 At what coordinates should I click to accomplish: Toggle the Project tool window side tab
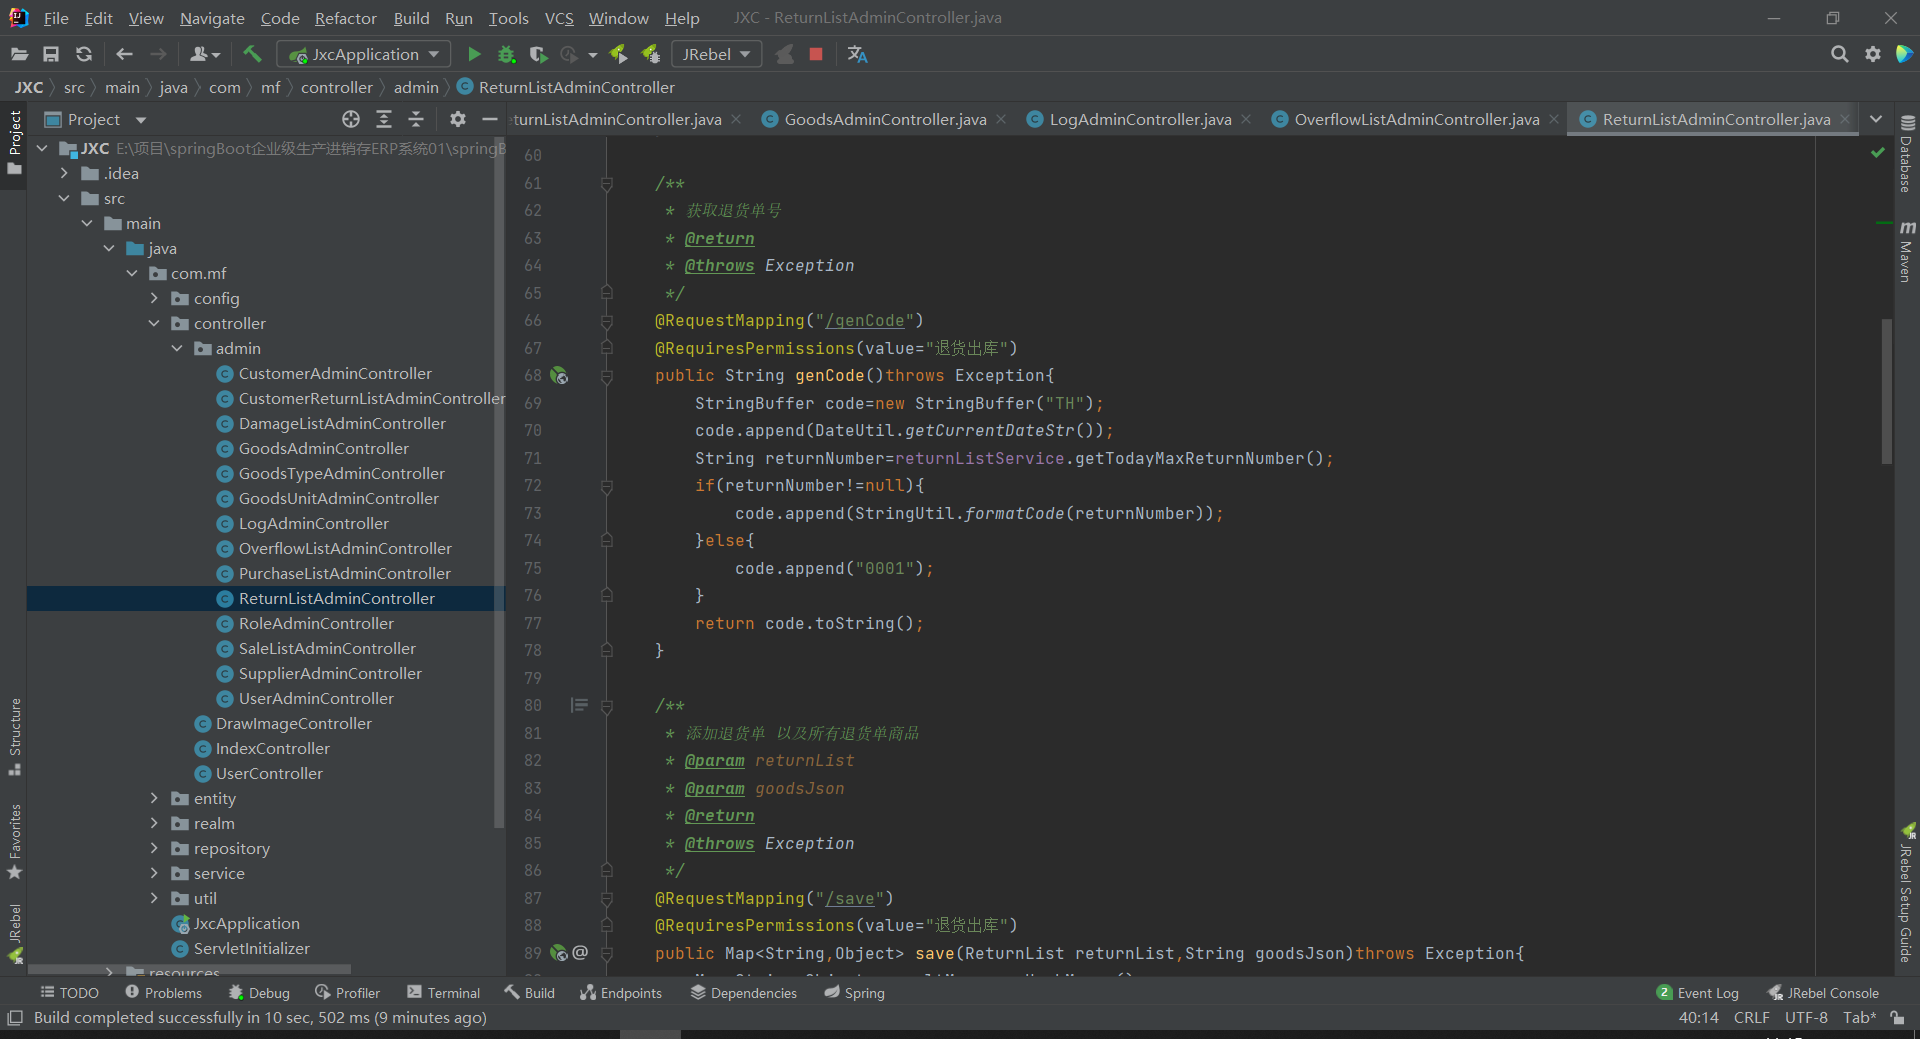point(14,143)
